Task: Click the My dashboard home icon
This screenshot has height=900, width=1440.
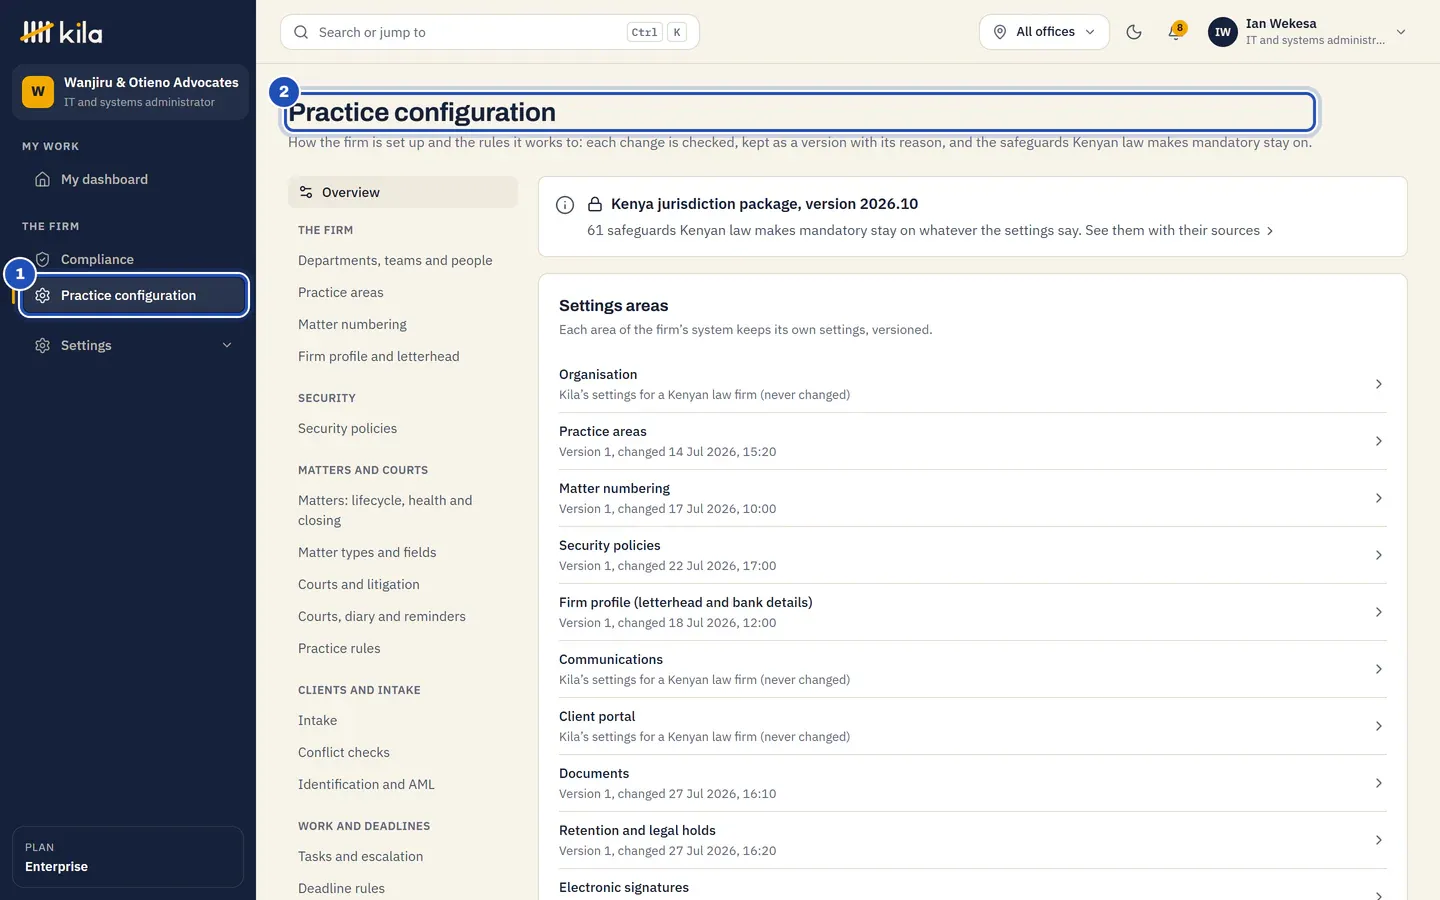Action: [x=42, y=179]
